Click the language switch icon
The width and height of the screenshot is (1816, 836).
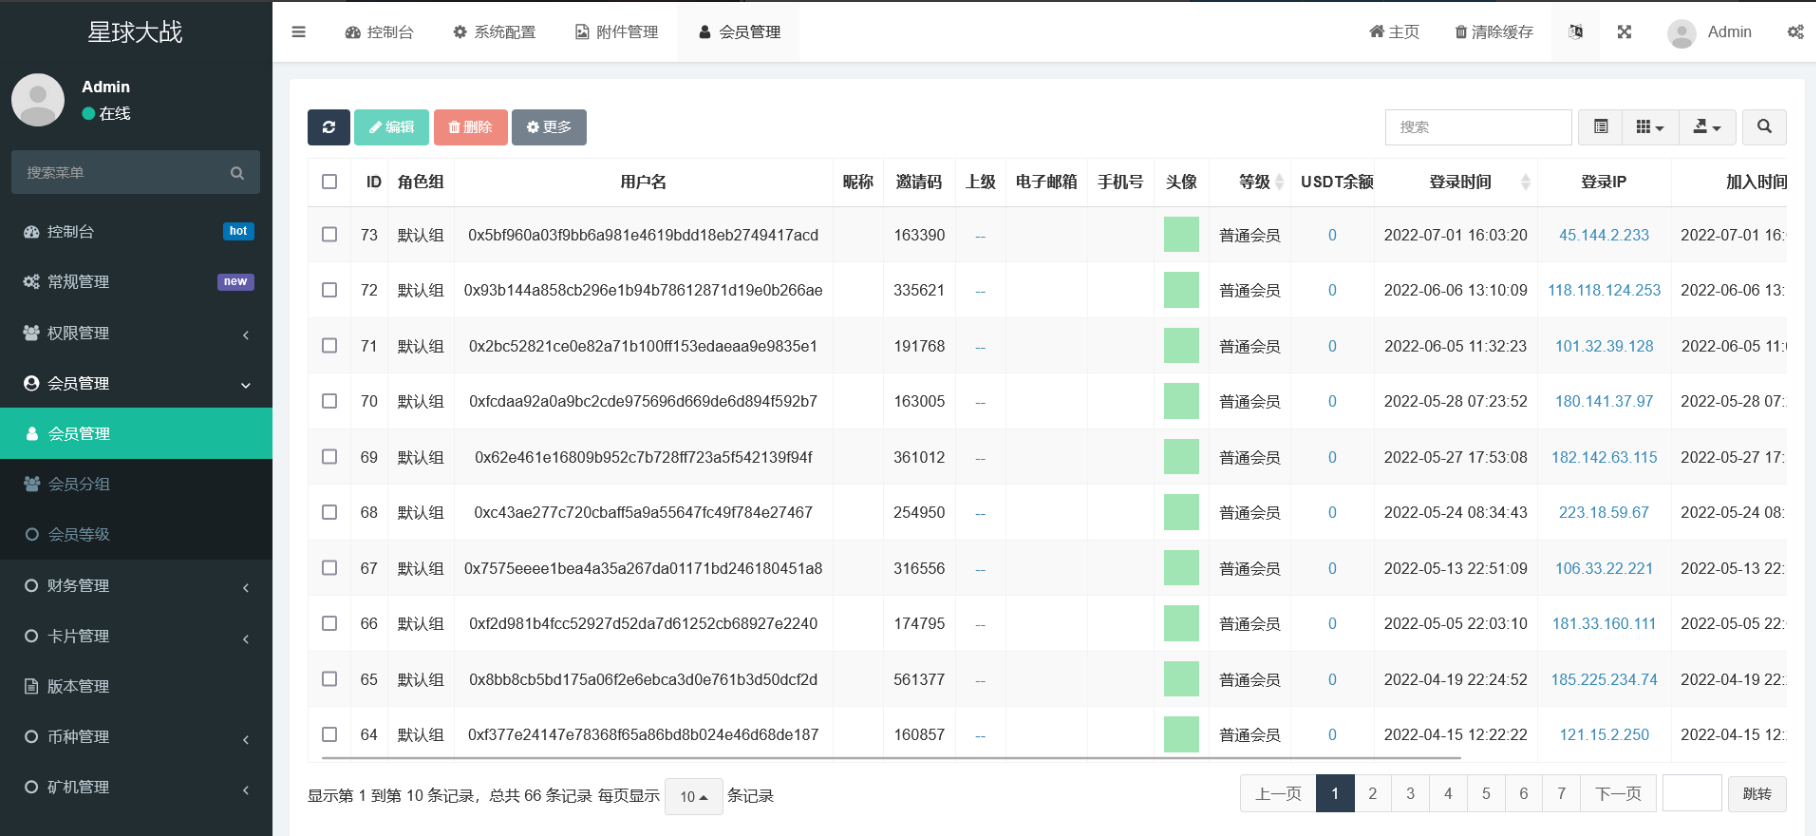[1576, 32]
